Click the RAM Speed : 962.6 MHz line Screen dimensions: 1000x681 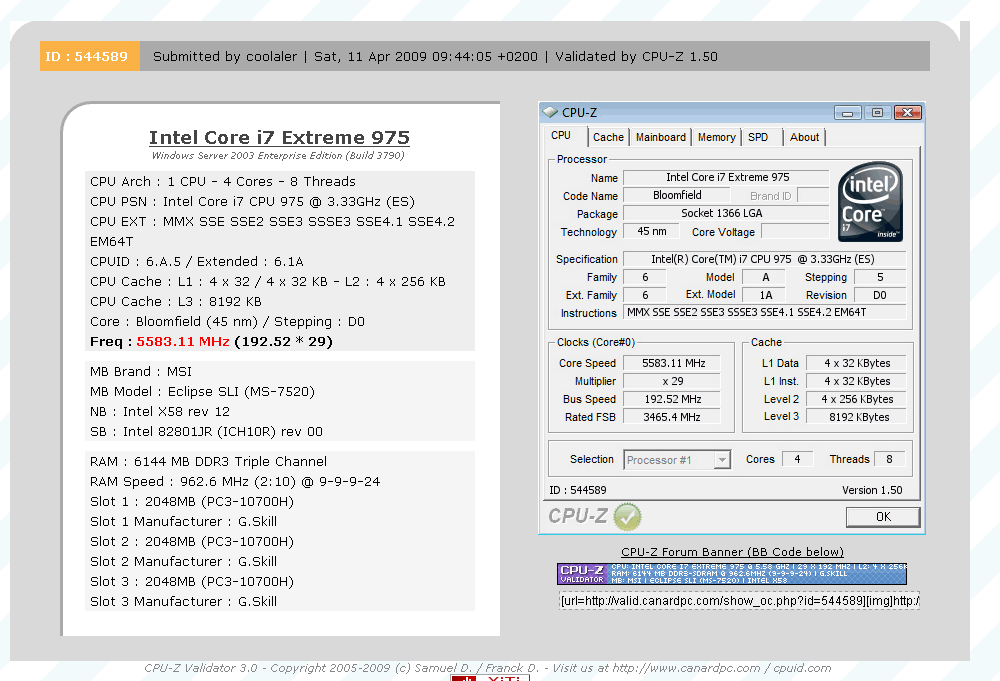[x=235, y=481]
